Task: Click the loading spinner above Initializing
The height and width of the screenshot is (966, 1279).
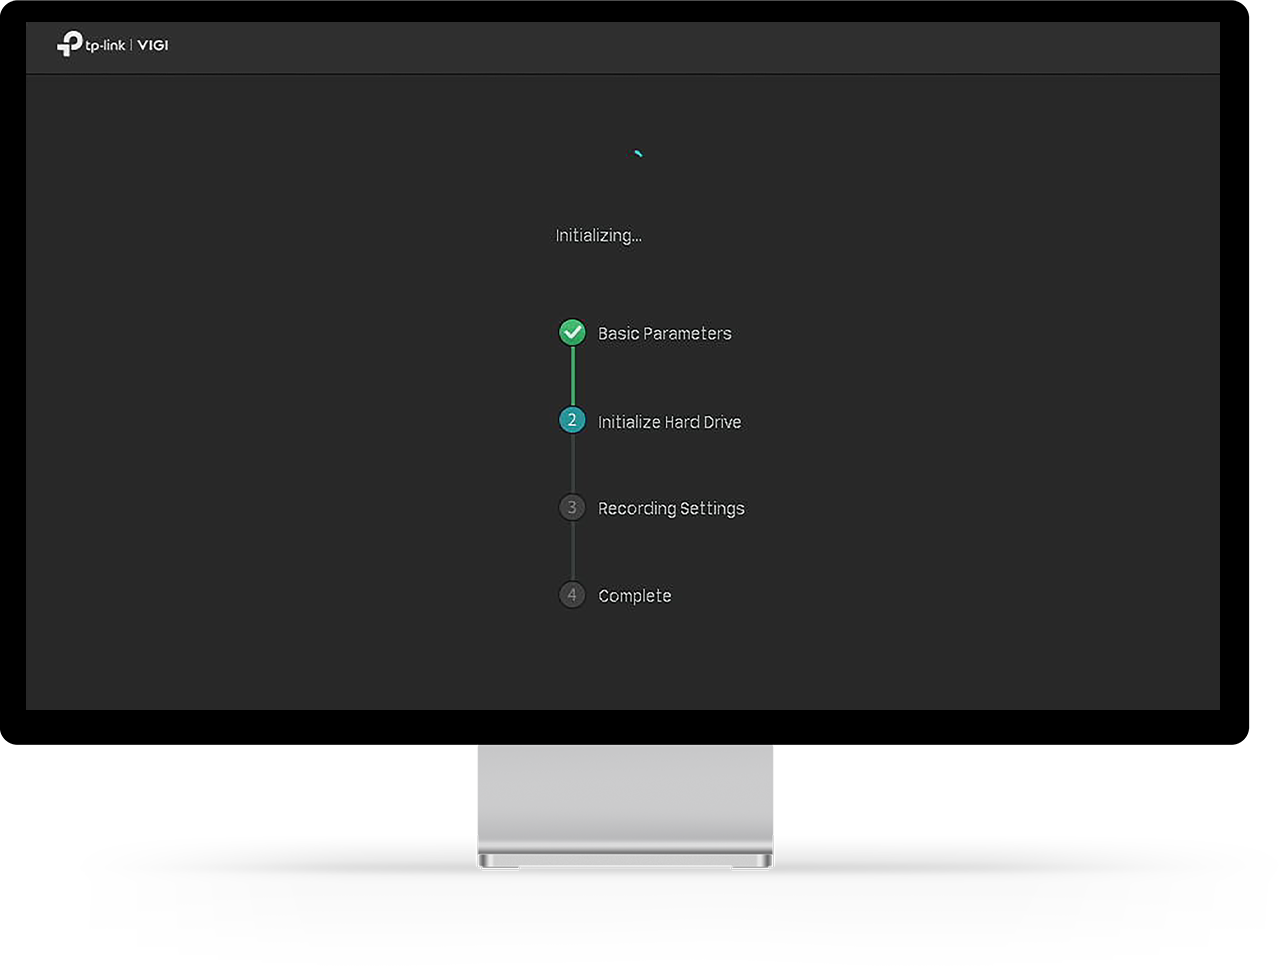Action: pos(638,154)
